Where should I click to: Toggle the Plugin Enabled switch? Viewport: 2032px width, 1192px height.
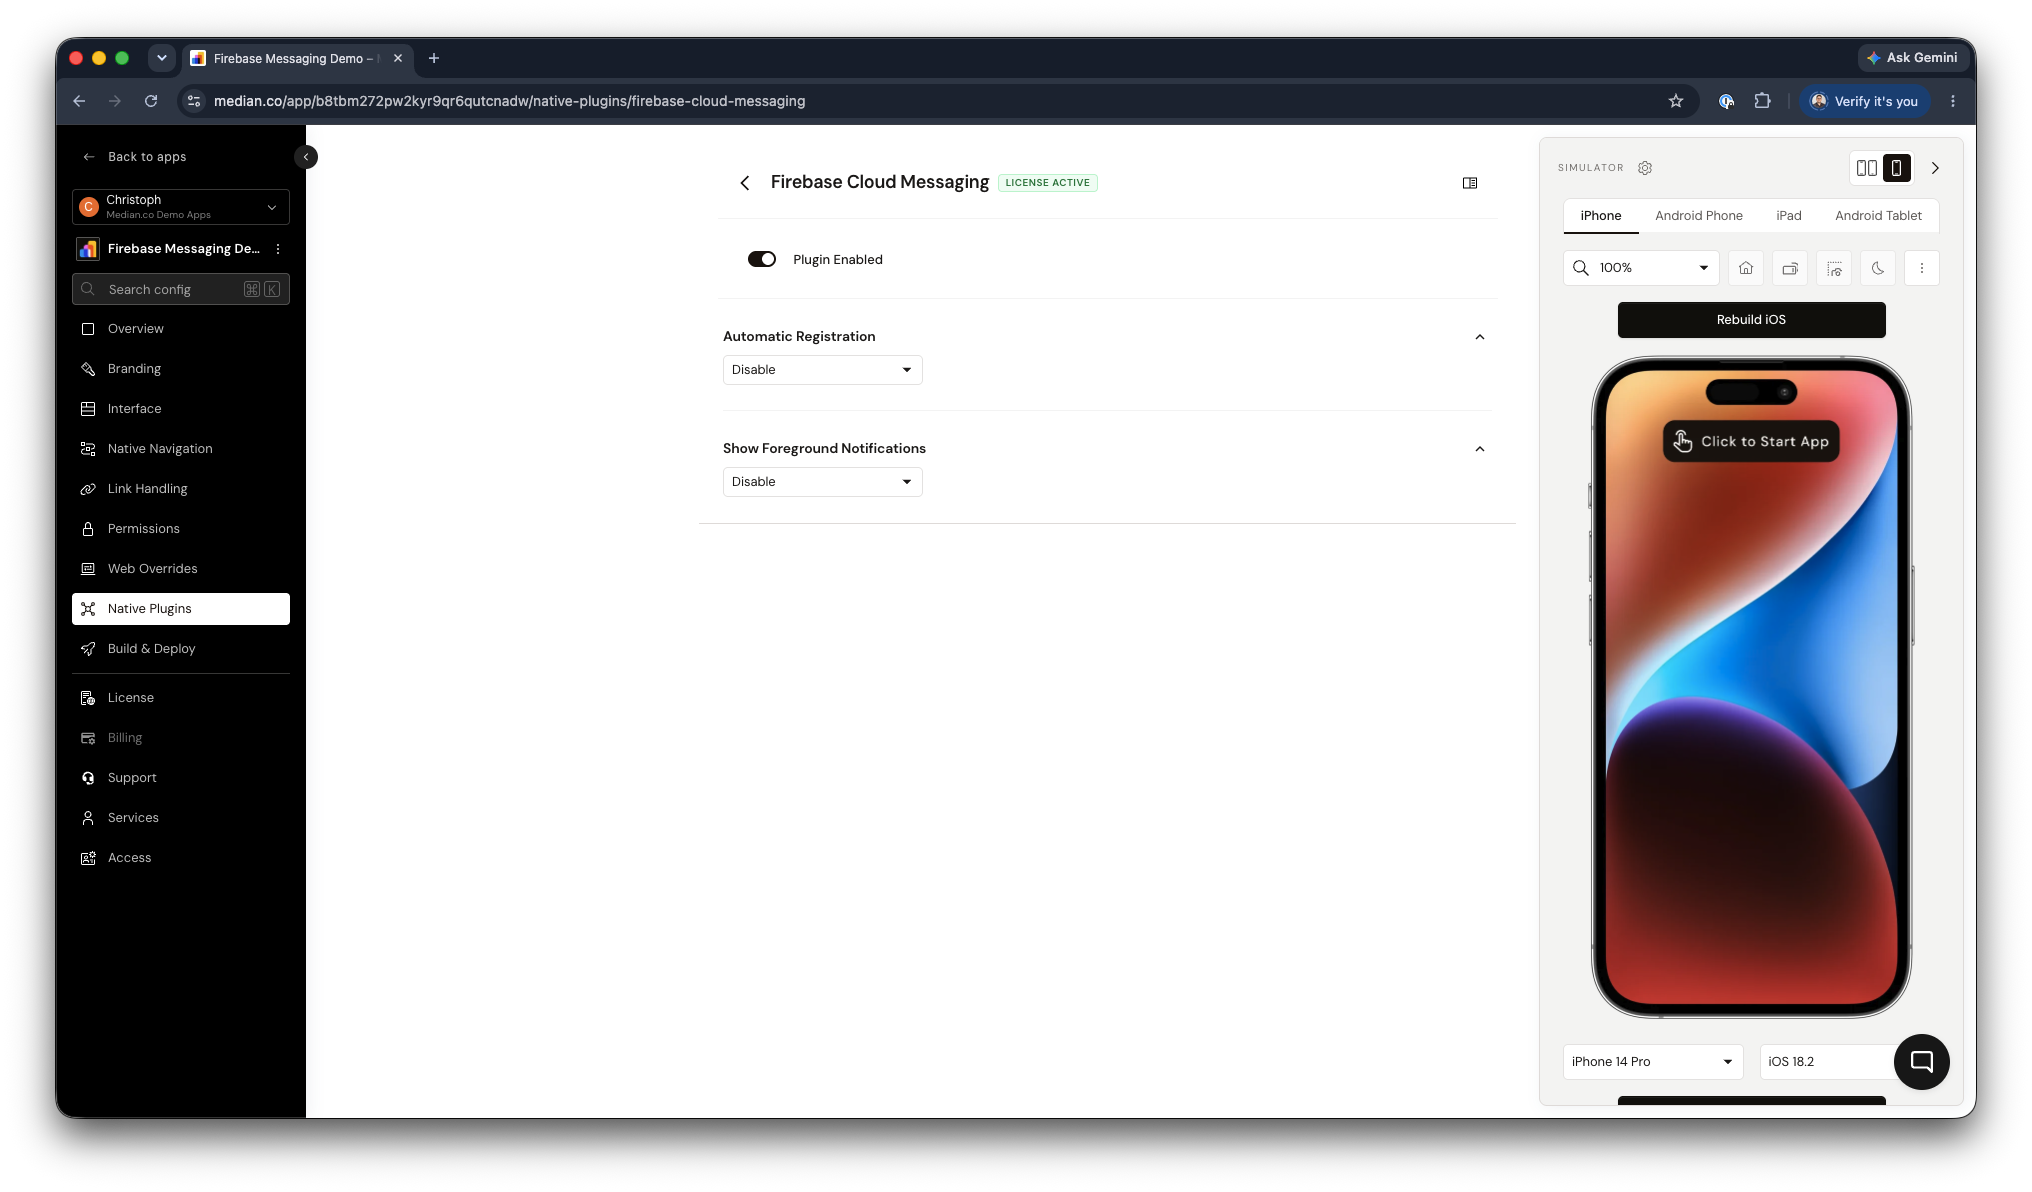pyautogui.click(x=762, y=259)
